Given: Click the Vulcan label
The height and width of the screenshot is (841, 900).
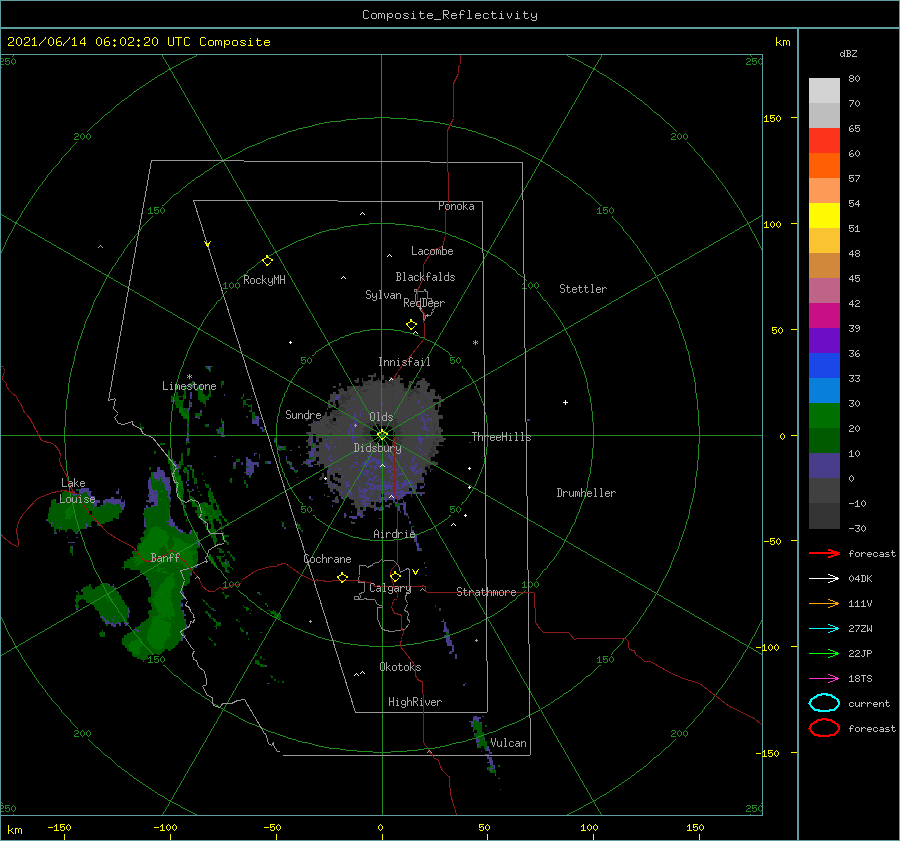Looking at the screenshot, I should pos(508,743).
